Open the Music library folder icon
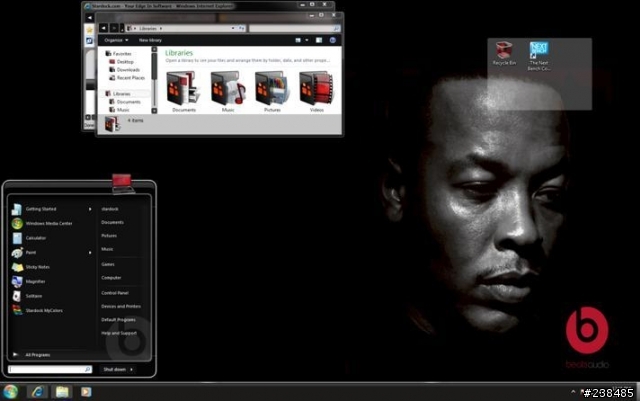The height and width of the screenshot is (401, 640). click(228, 89)
